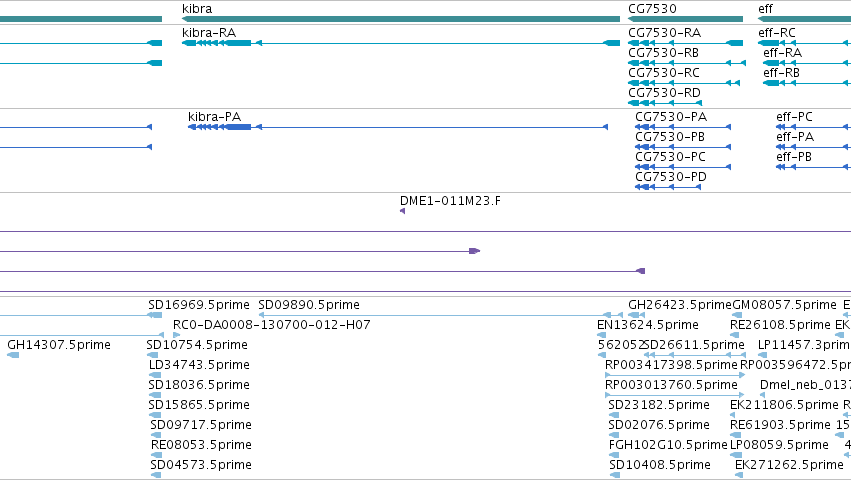Select RE61903.5prime EST
This screenshot has height=480, width=851.
point(735,435)
